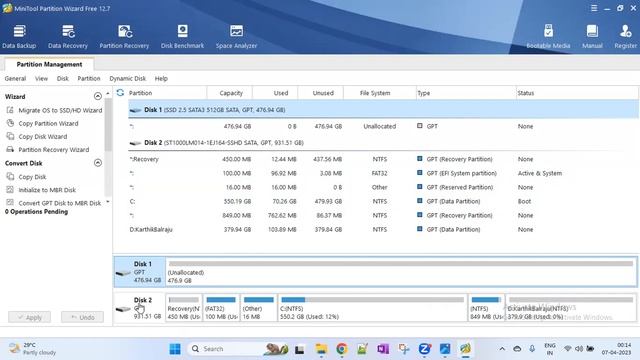Image resolution: width=640 pixels, height=360 pixels.
Task: Create Bootable Media
Action: click(548, 37)
